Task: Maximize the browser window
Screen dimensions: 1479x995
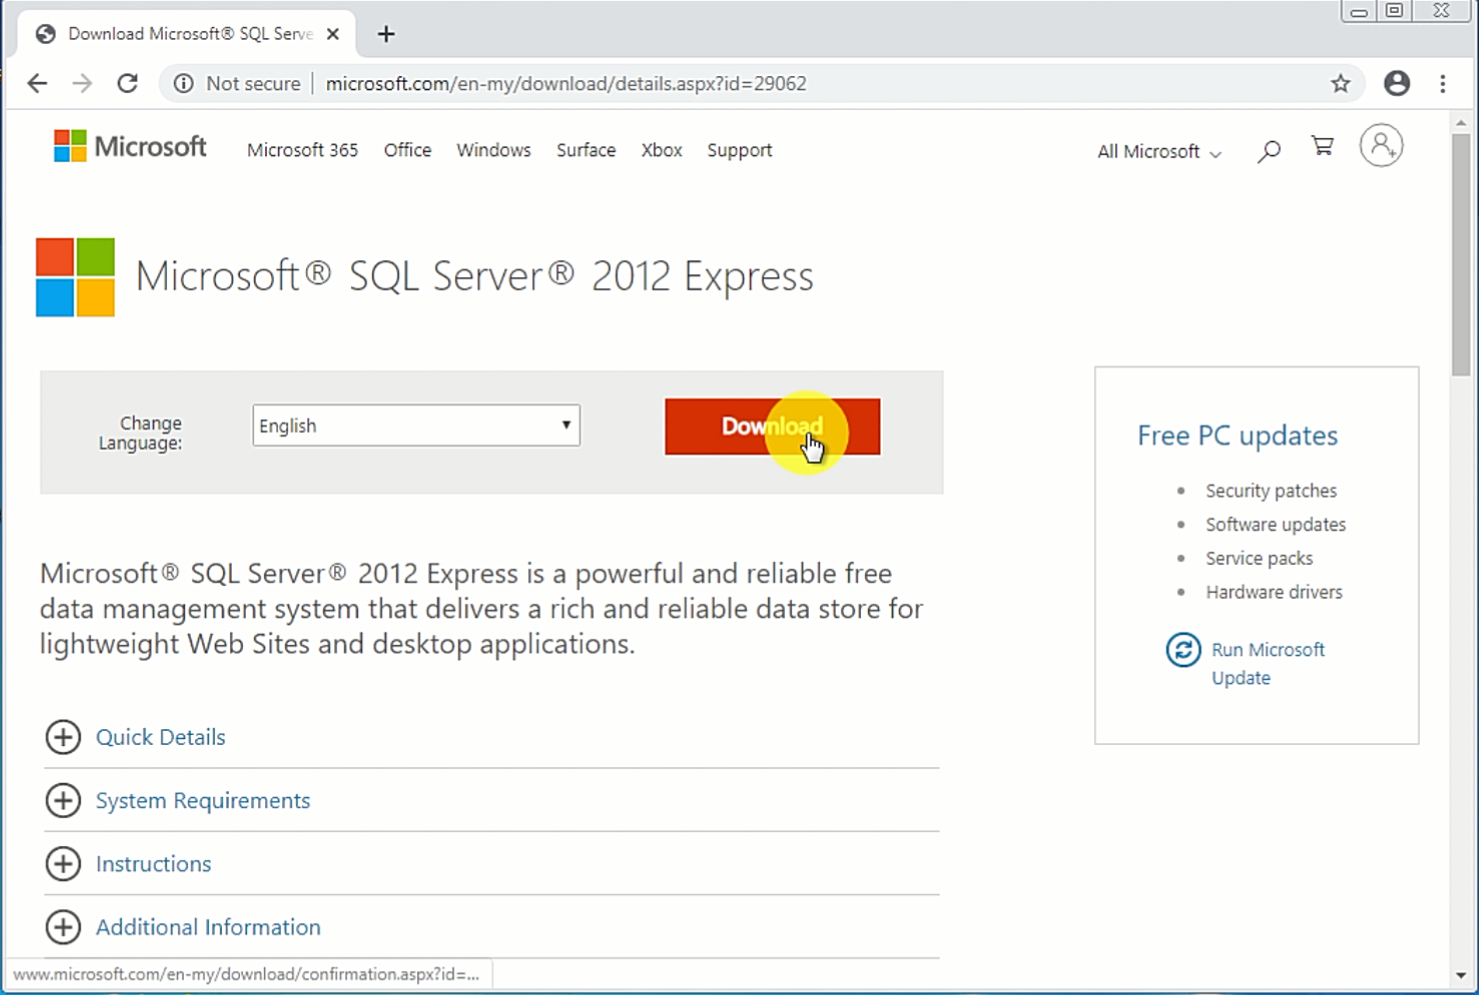Action: click(x=1394, y=11)
